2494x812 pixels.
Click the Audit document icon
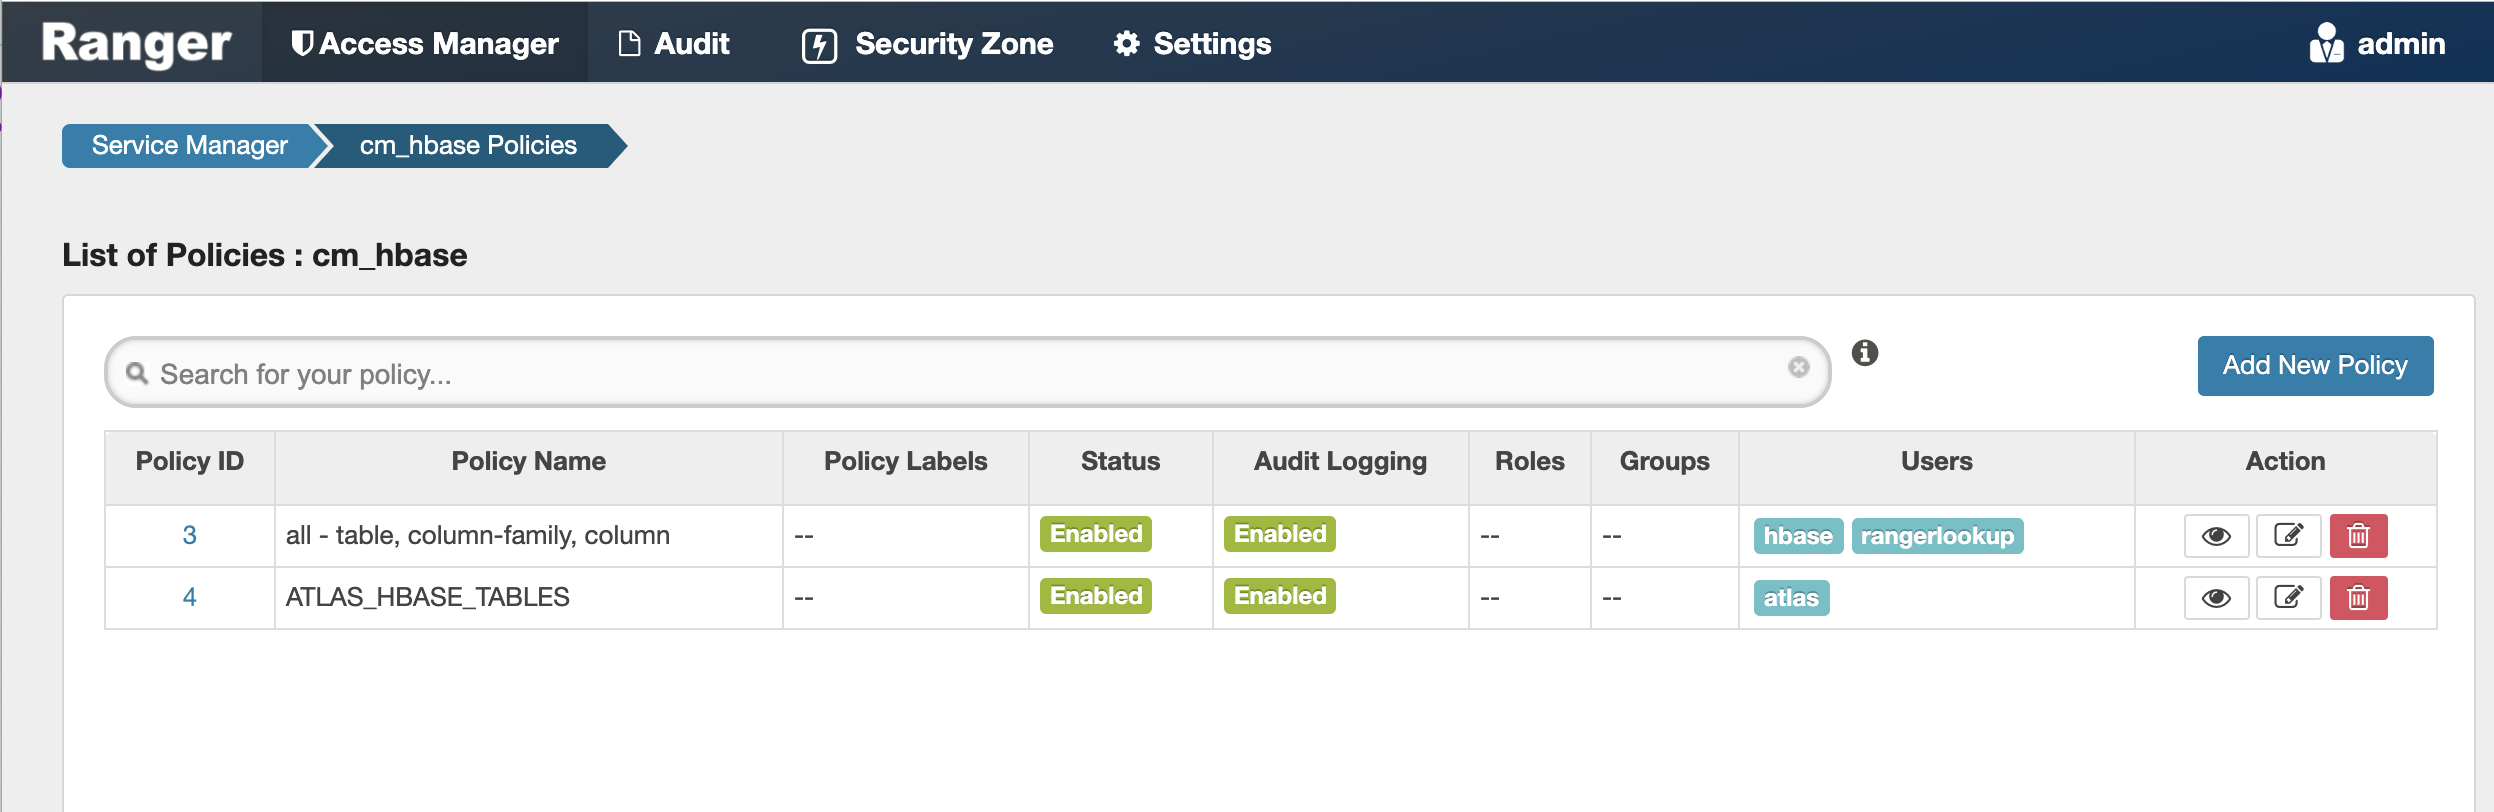coord(628,42)
